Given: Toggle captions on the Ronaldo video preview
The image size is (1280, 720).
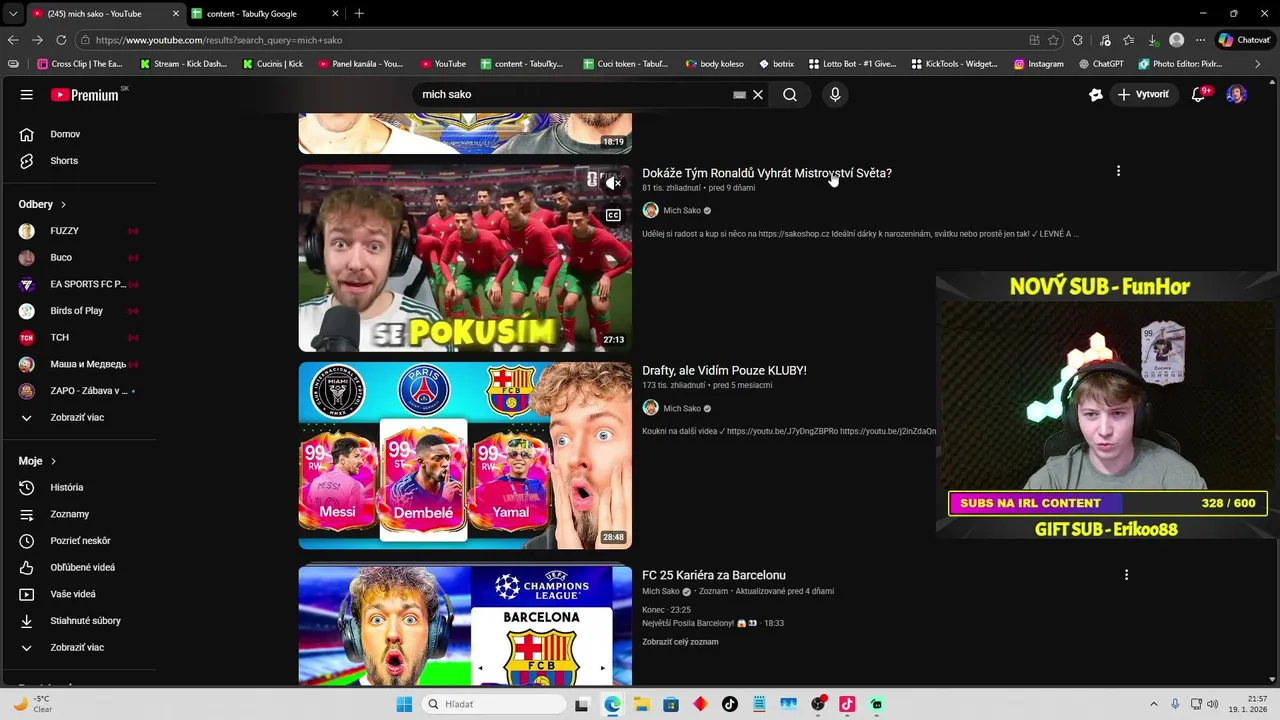Looking at the screenshot, I should tap(613, 215).
